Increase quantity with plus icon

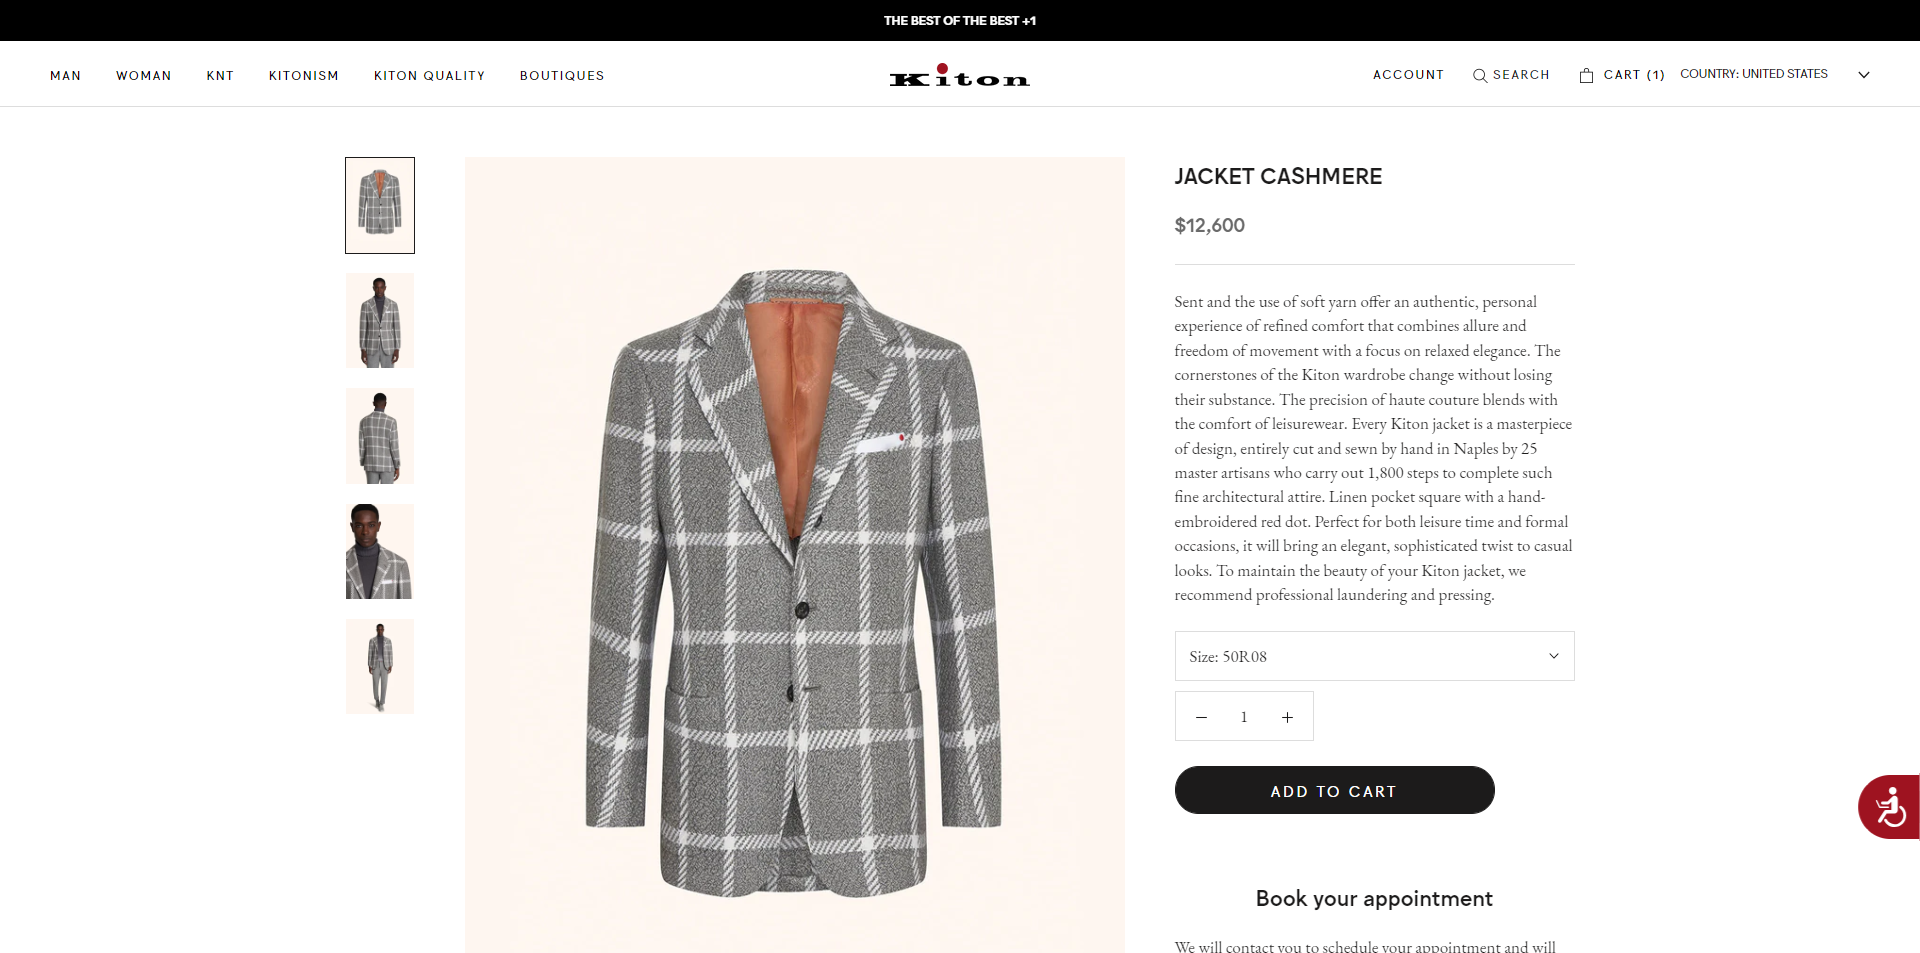(1287, 717)
